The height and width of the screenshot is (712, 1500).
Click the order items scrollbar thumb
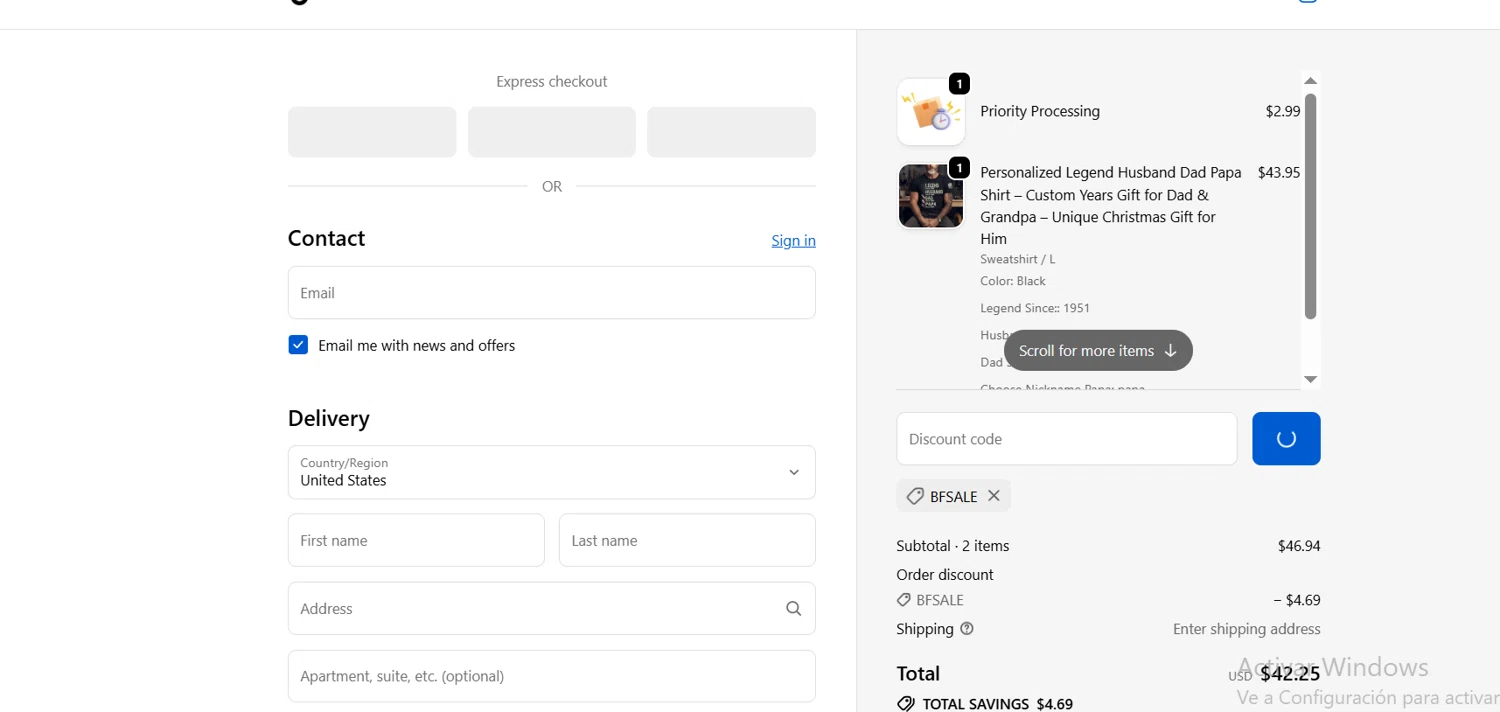(x=1310, y=206)
